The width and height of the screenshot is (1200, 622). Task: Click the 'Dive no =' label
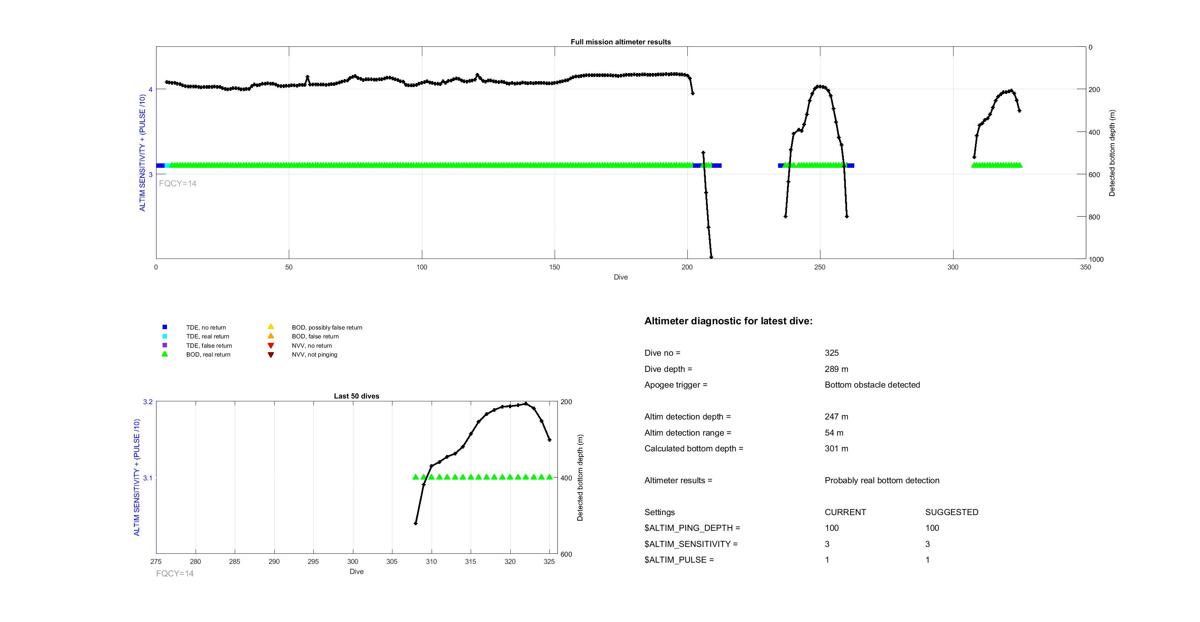click(663, 353)
